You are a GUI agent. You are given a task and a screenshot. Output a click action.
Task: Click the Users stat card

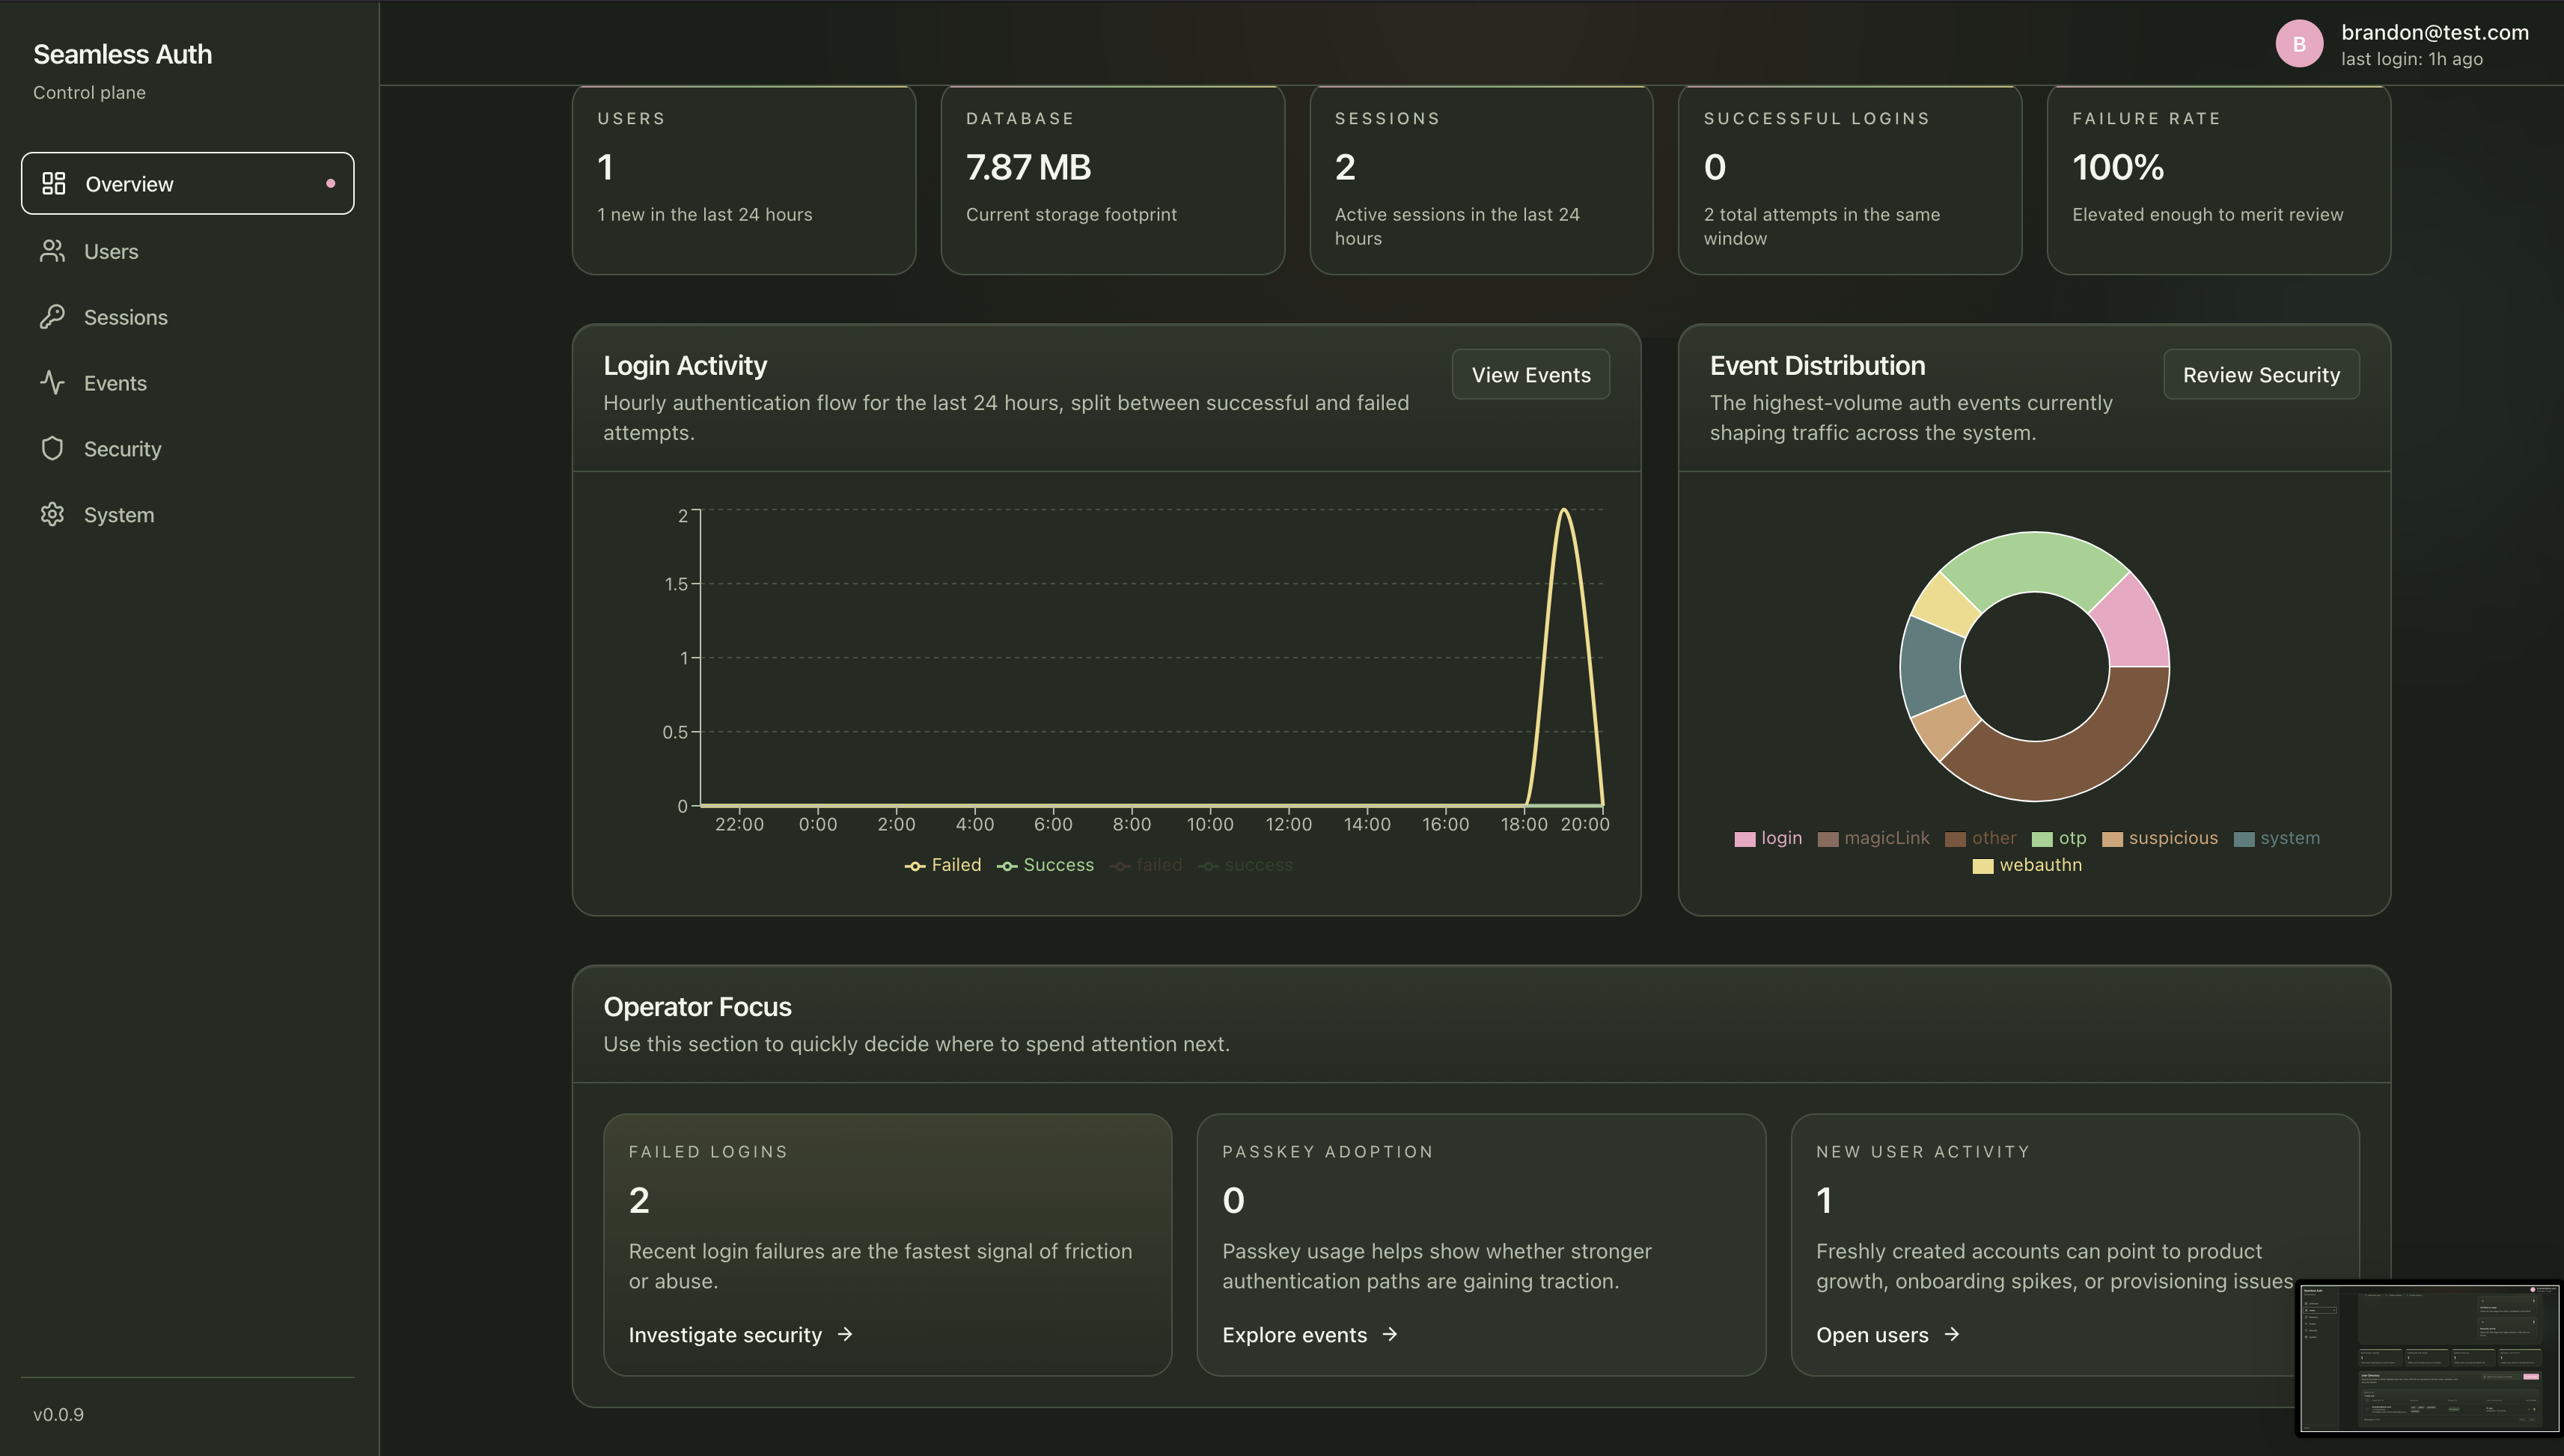[743, 180]
